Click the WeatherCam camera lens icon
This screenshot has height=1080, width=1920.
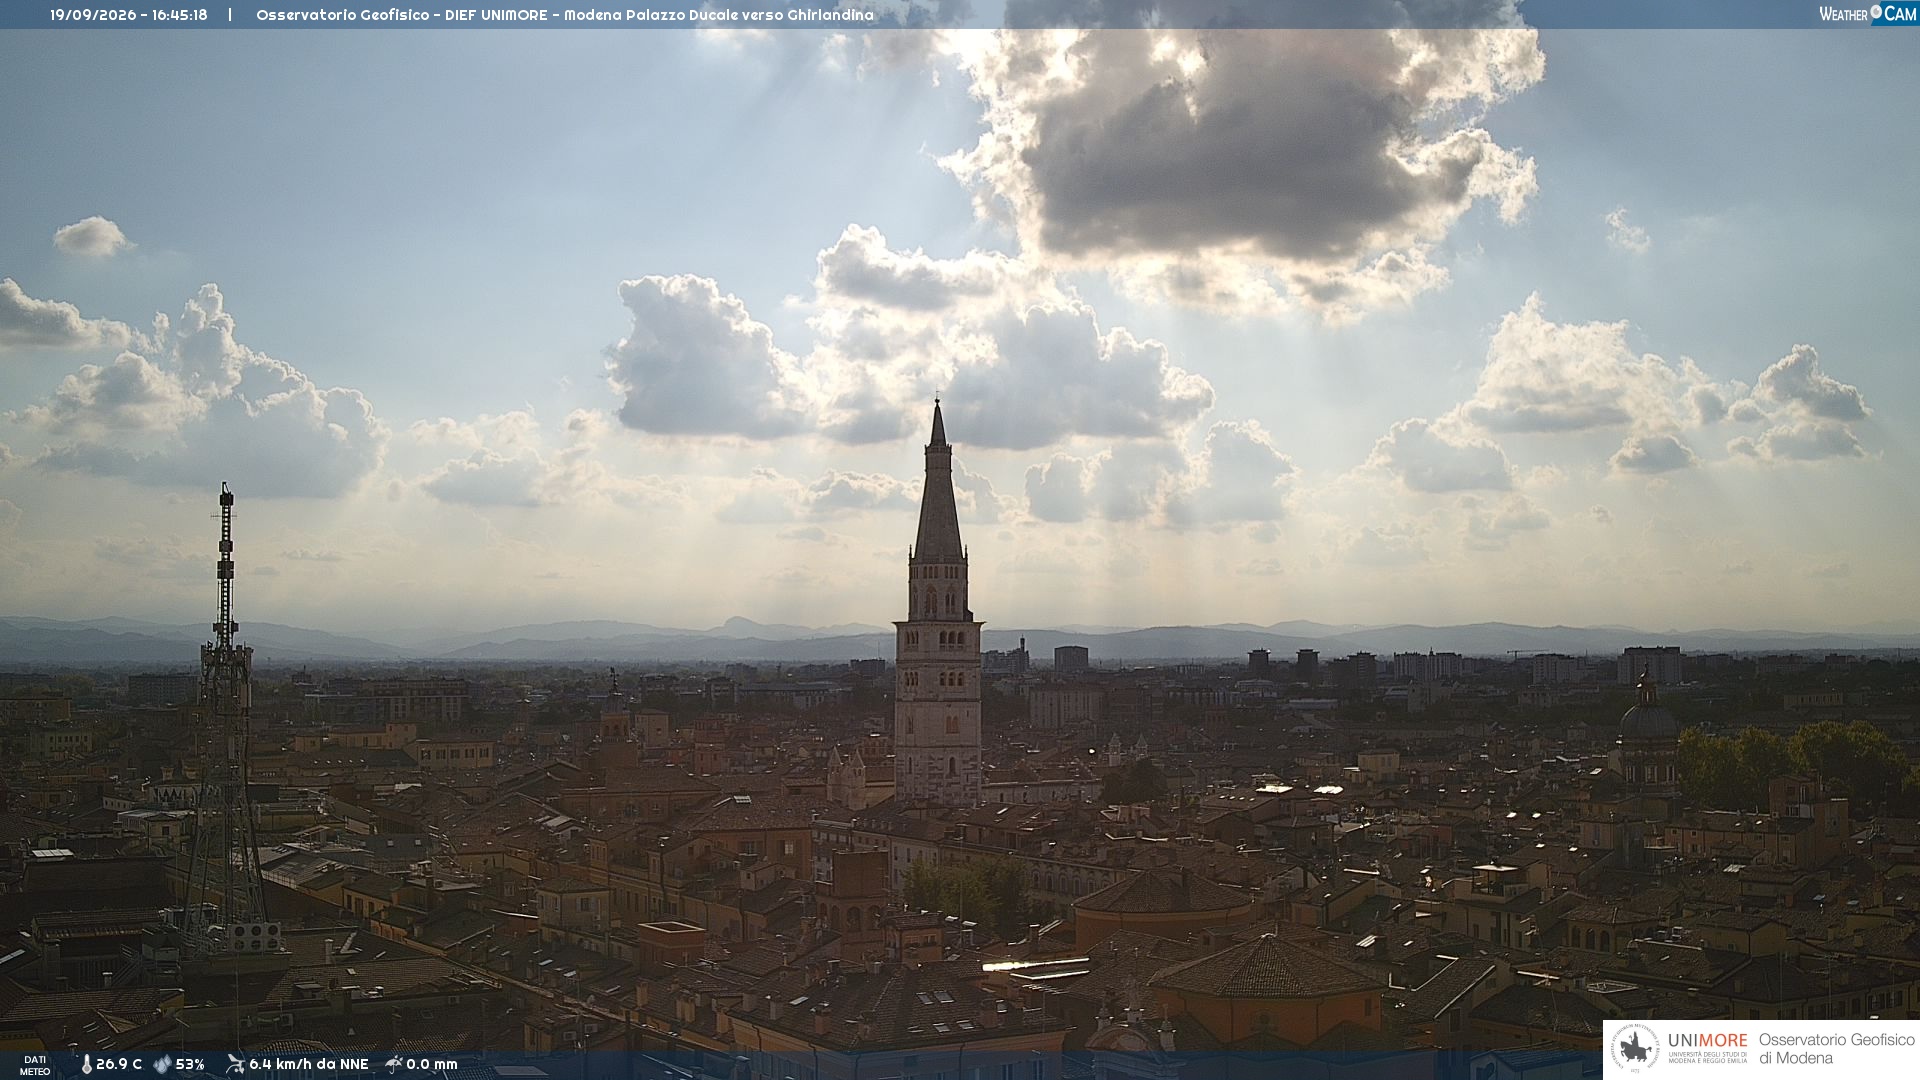click(1876, 12)
